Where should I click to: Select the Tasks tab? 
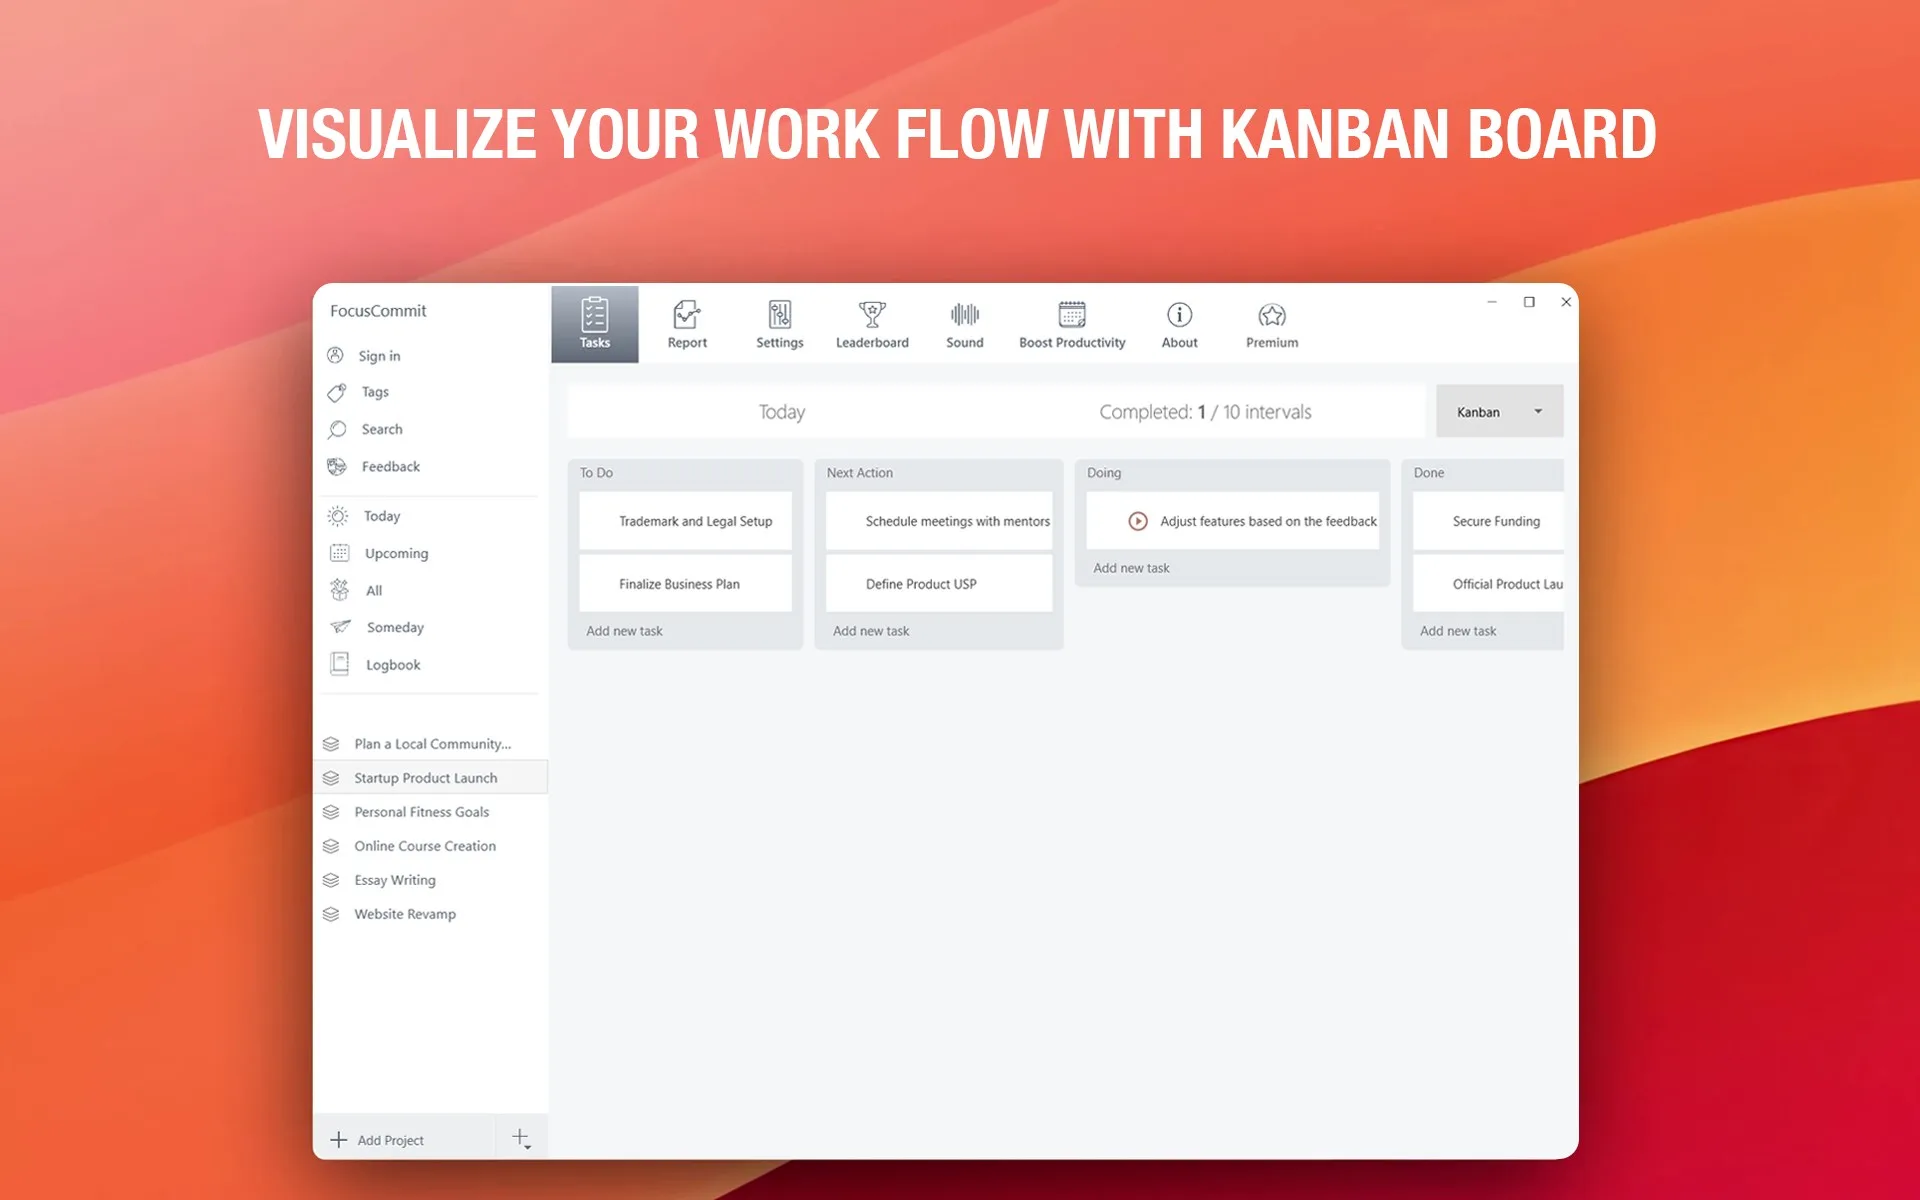[595, 324]
